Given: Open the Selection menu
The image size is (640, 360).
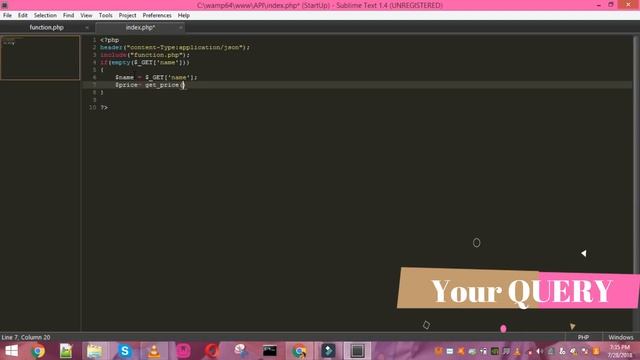Looking at the screenshot, I should pos(45,16).
